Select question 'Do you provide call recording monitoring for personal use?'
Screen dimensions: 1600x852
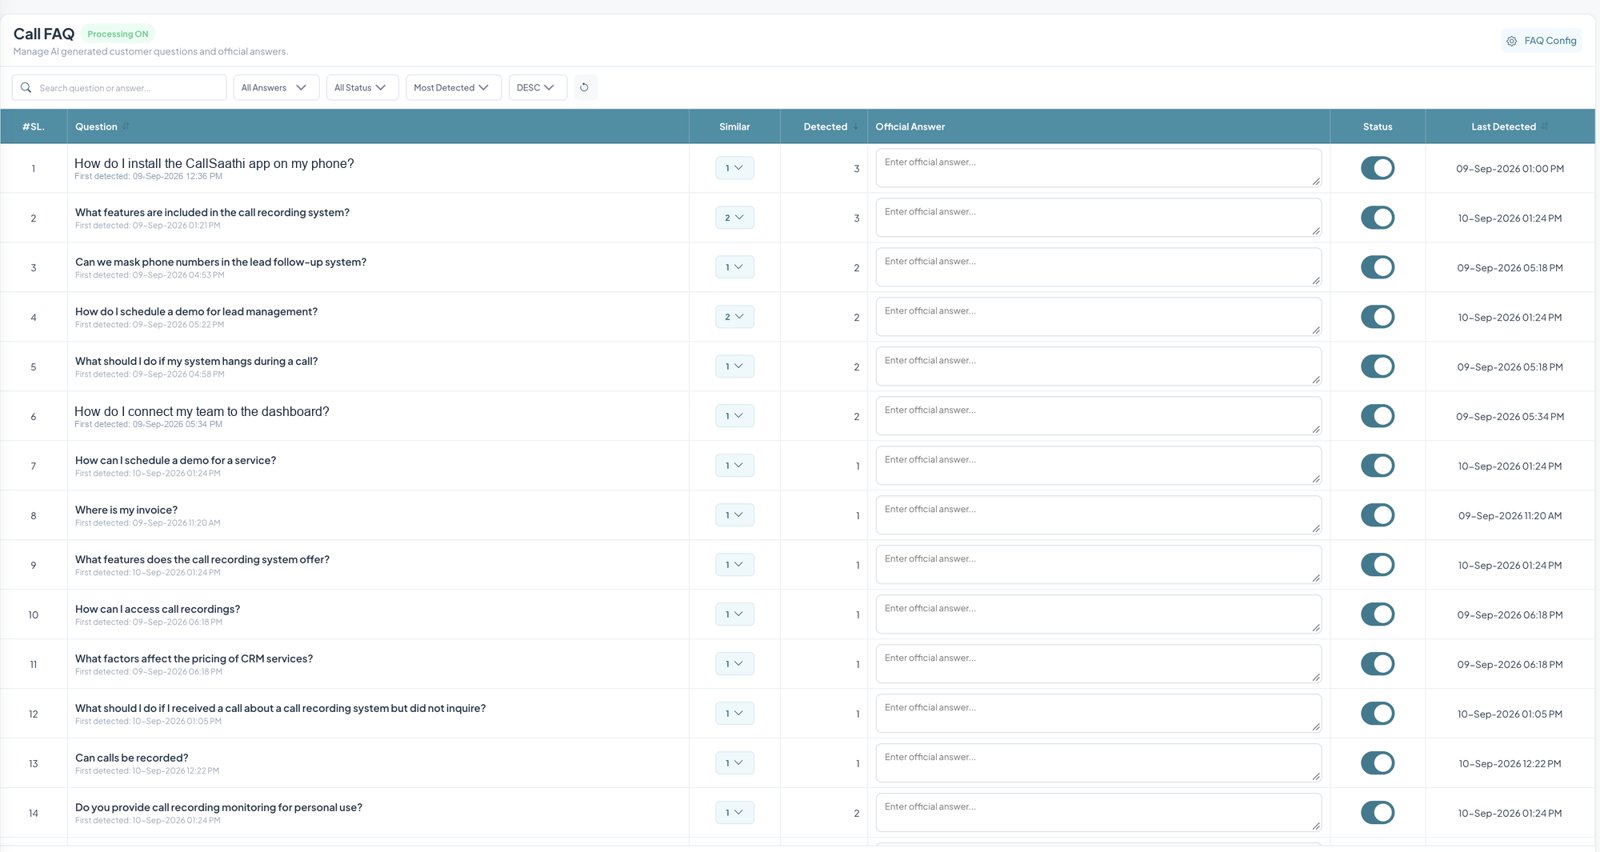pos(218,807)
